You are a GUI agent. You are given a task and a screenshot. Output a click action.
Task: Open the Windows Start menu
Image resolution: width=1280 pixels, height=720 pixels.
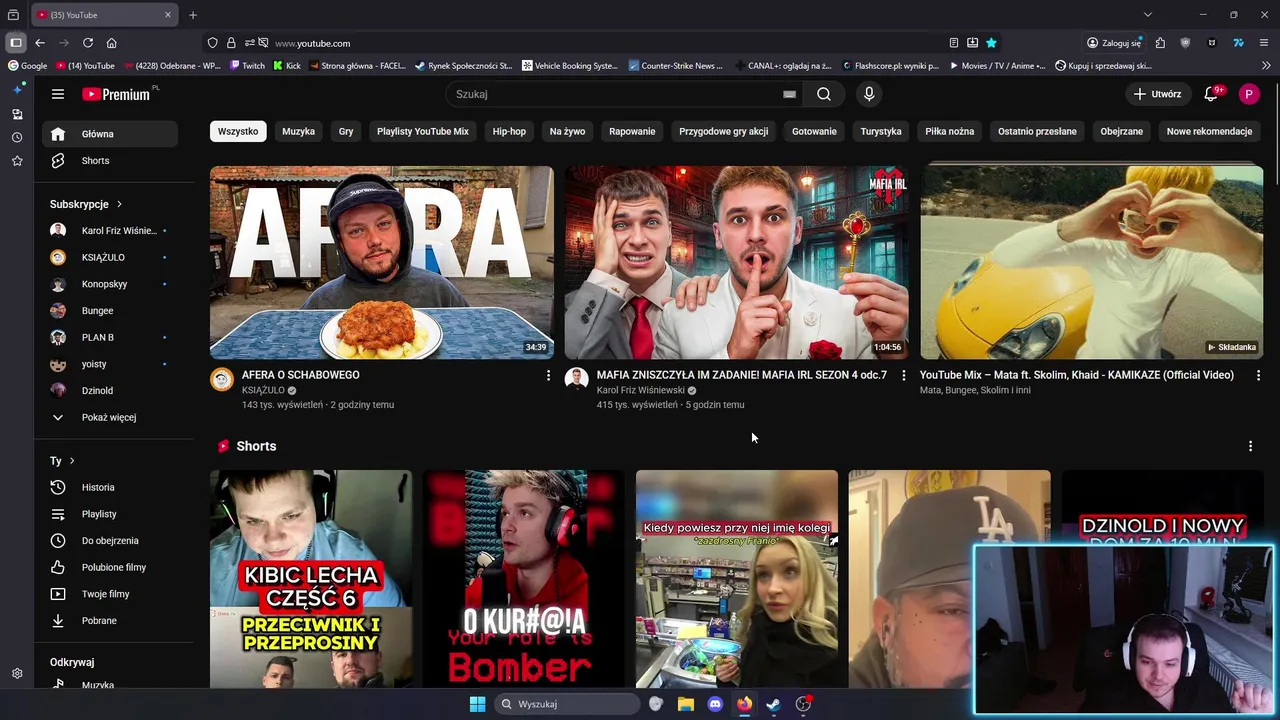(x=477, y=704)
